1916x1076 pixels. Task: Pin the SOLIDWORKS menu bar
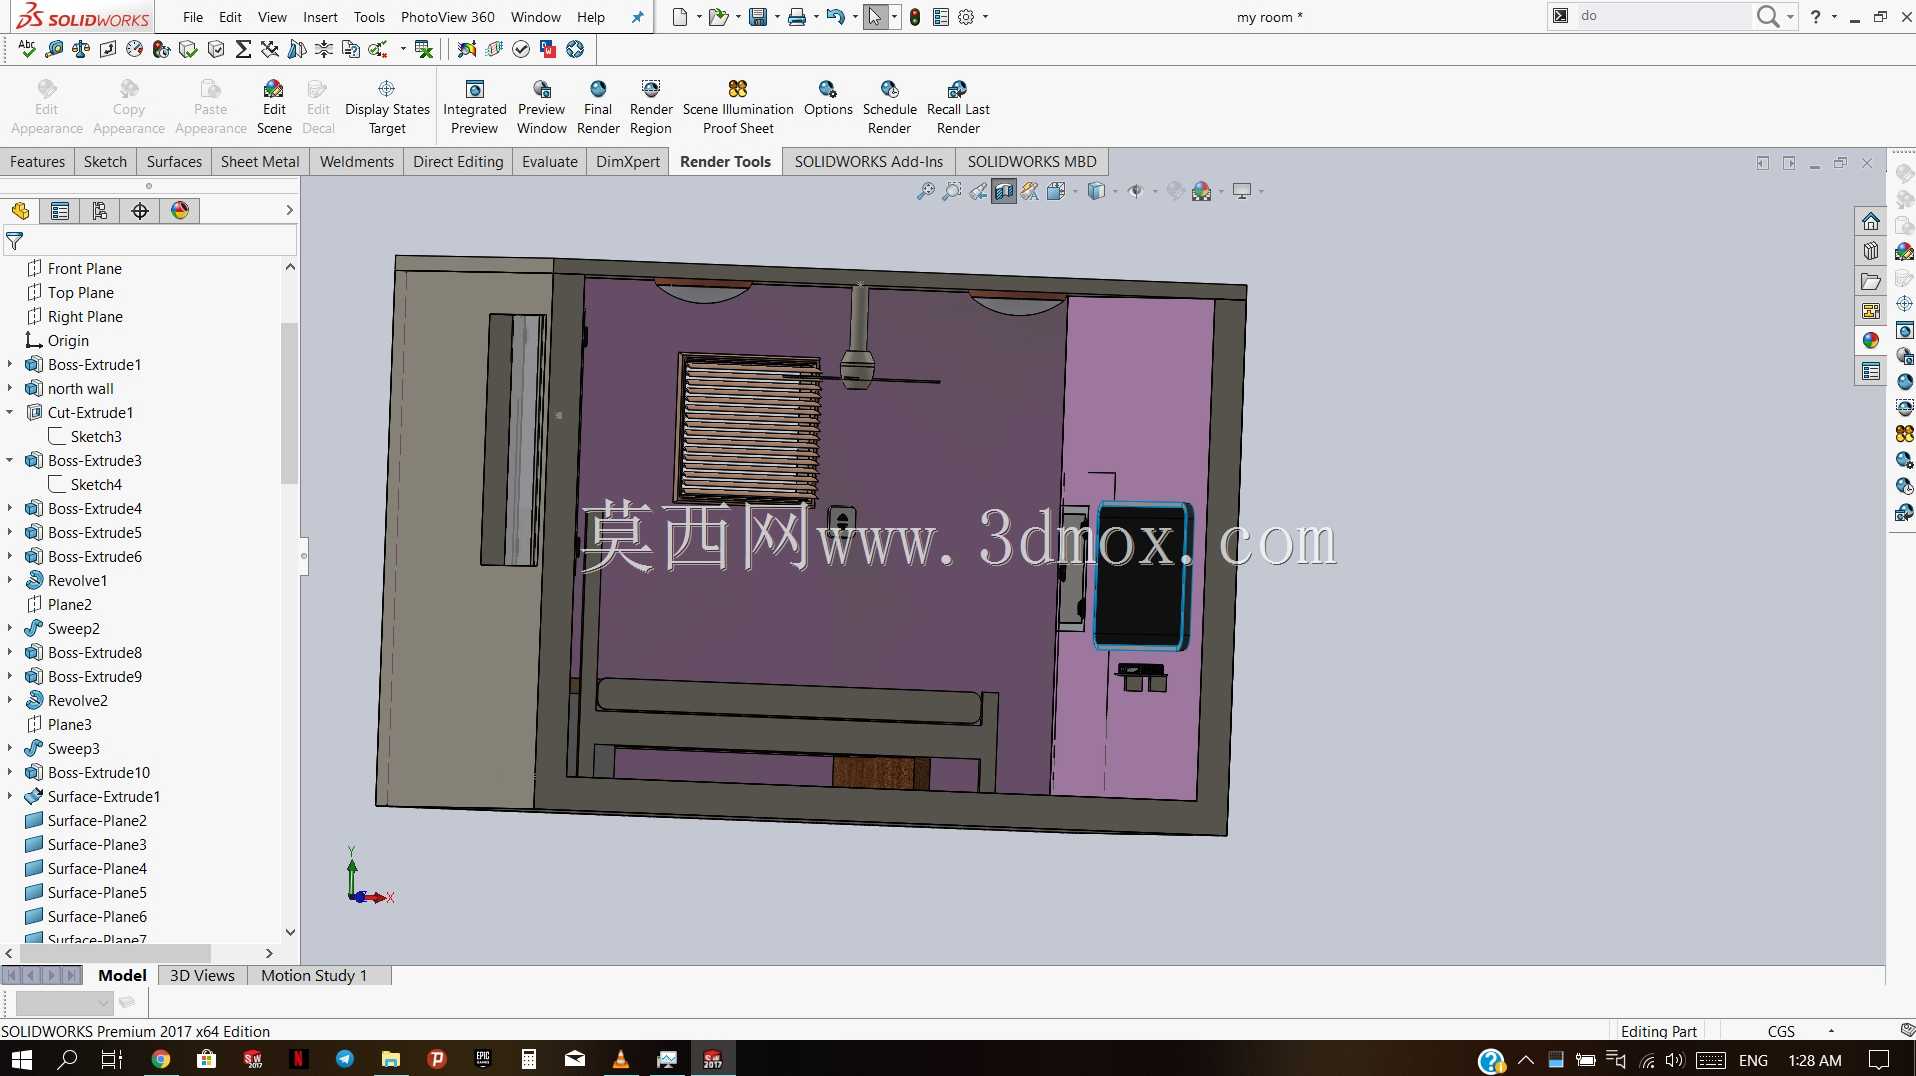click(638, 17)
